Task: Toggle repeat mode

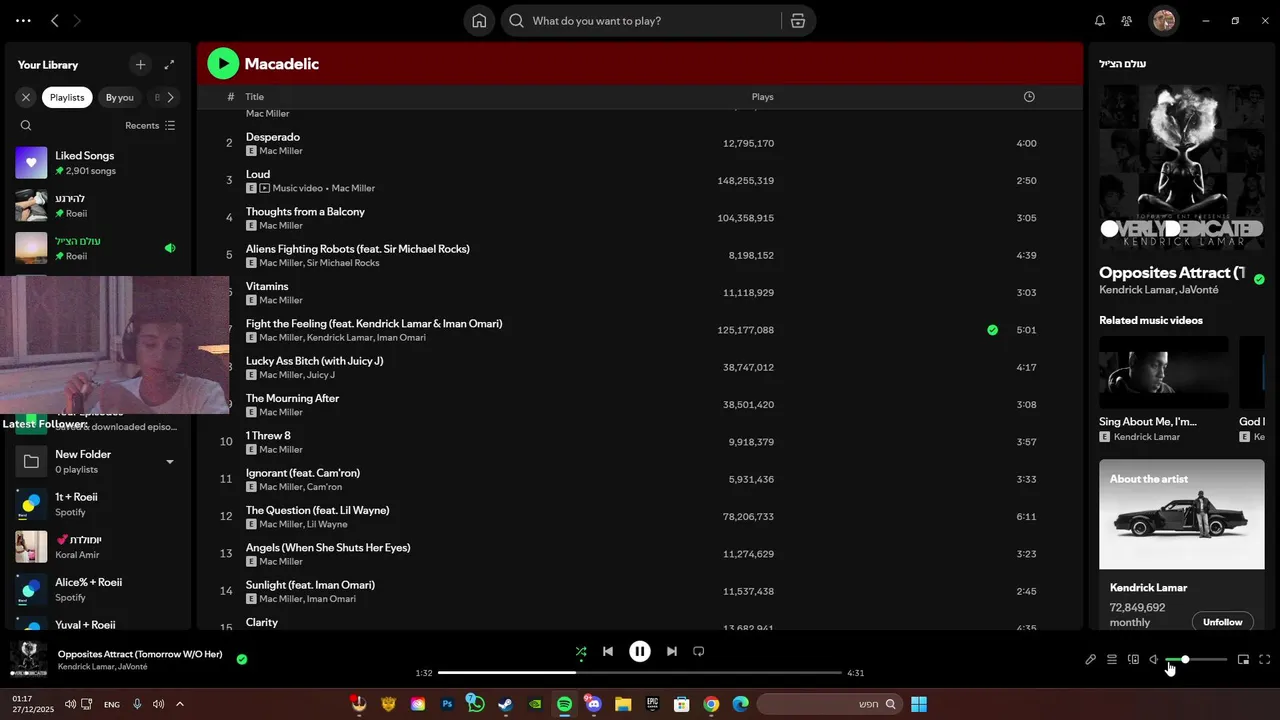Action: (699, 652)
